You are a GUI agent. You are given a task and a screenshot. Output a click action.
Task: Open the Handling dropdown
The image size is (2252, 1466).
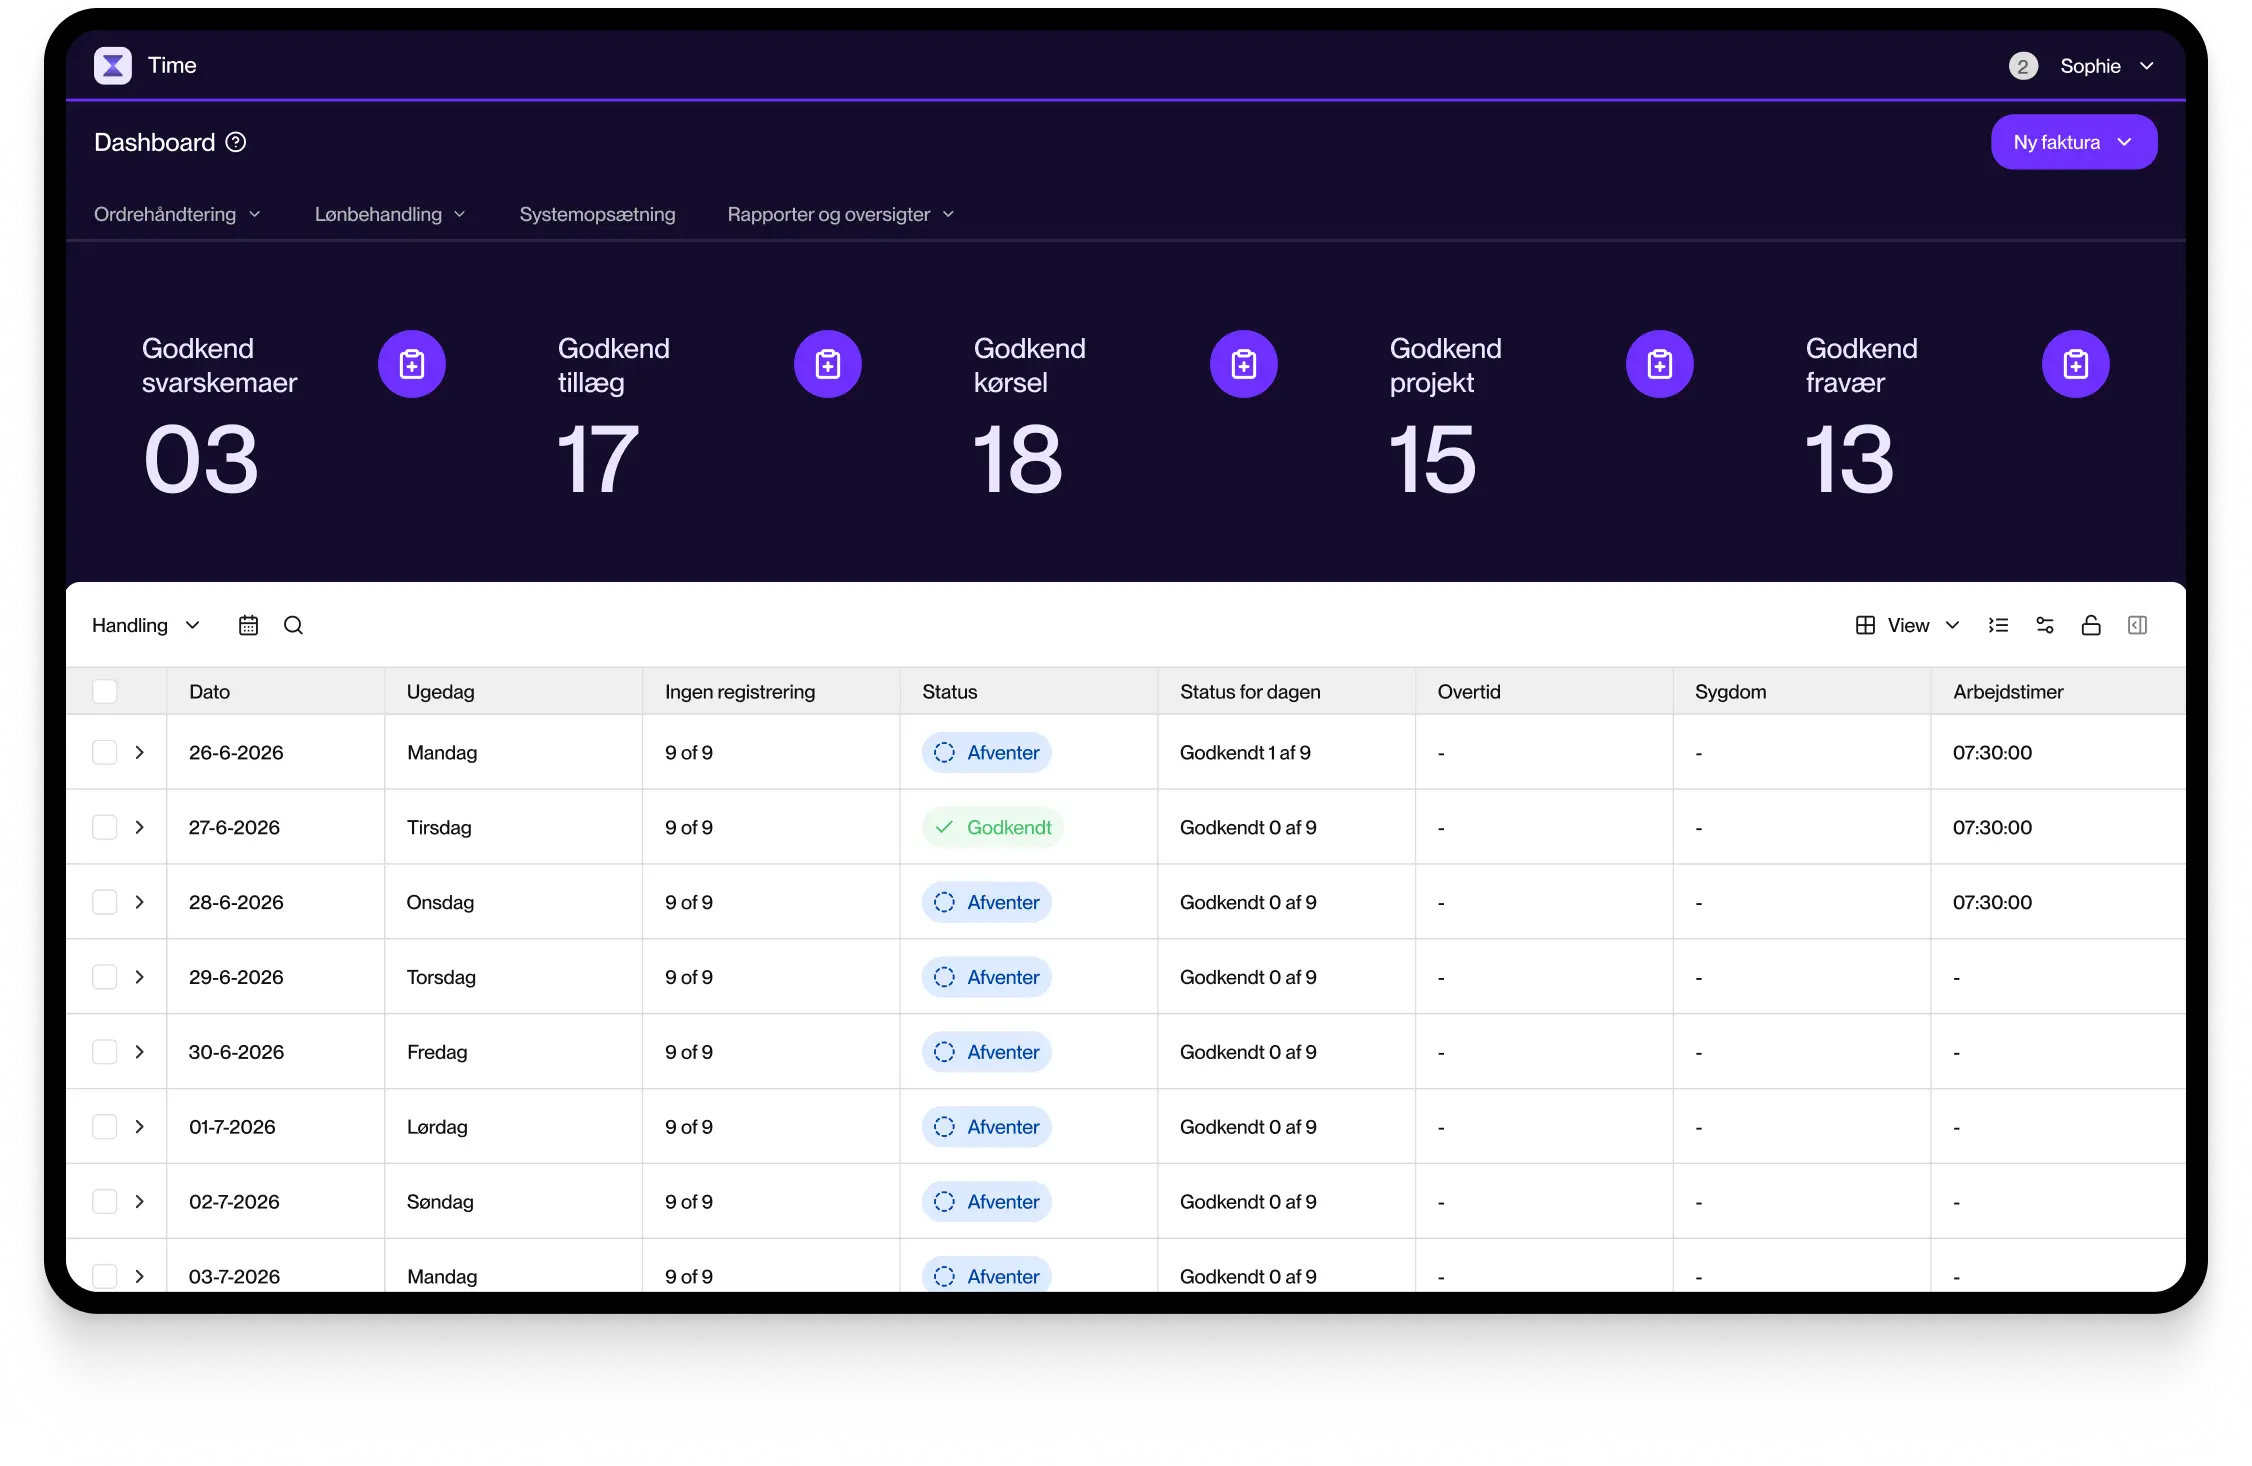click(x=146, y=625)
